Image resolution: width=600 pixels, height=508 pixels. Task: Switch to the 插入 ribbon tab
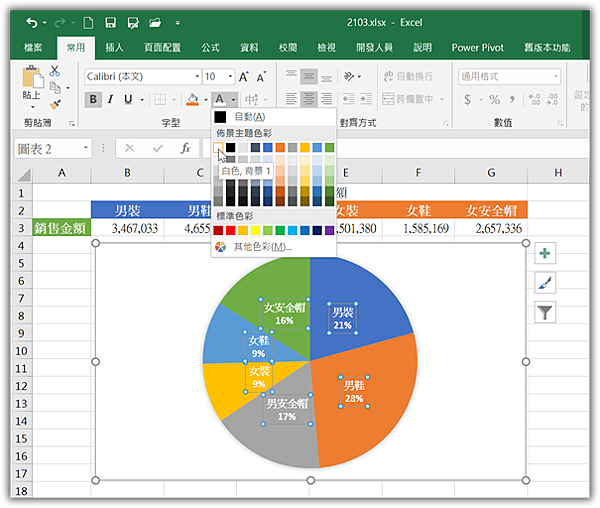pos(114,47)
